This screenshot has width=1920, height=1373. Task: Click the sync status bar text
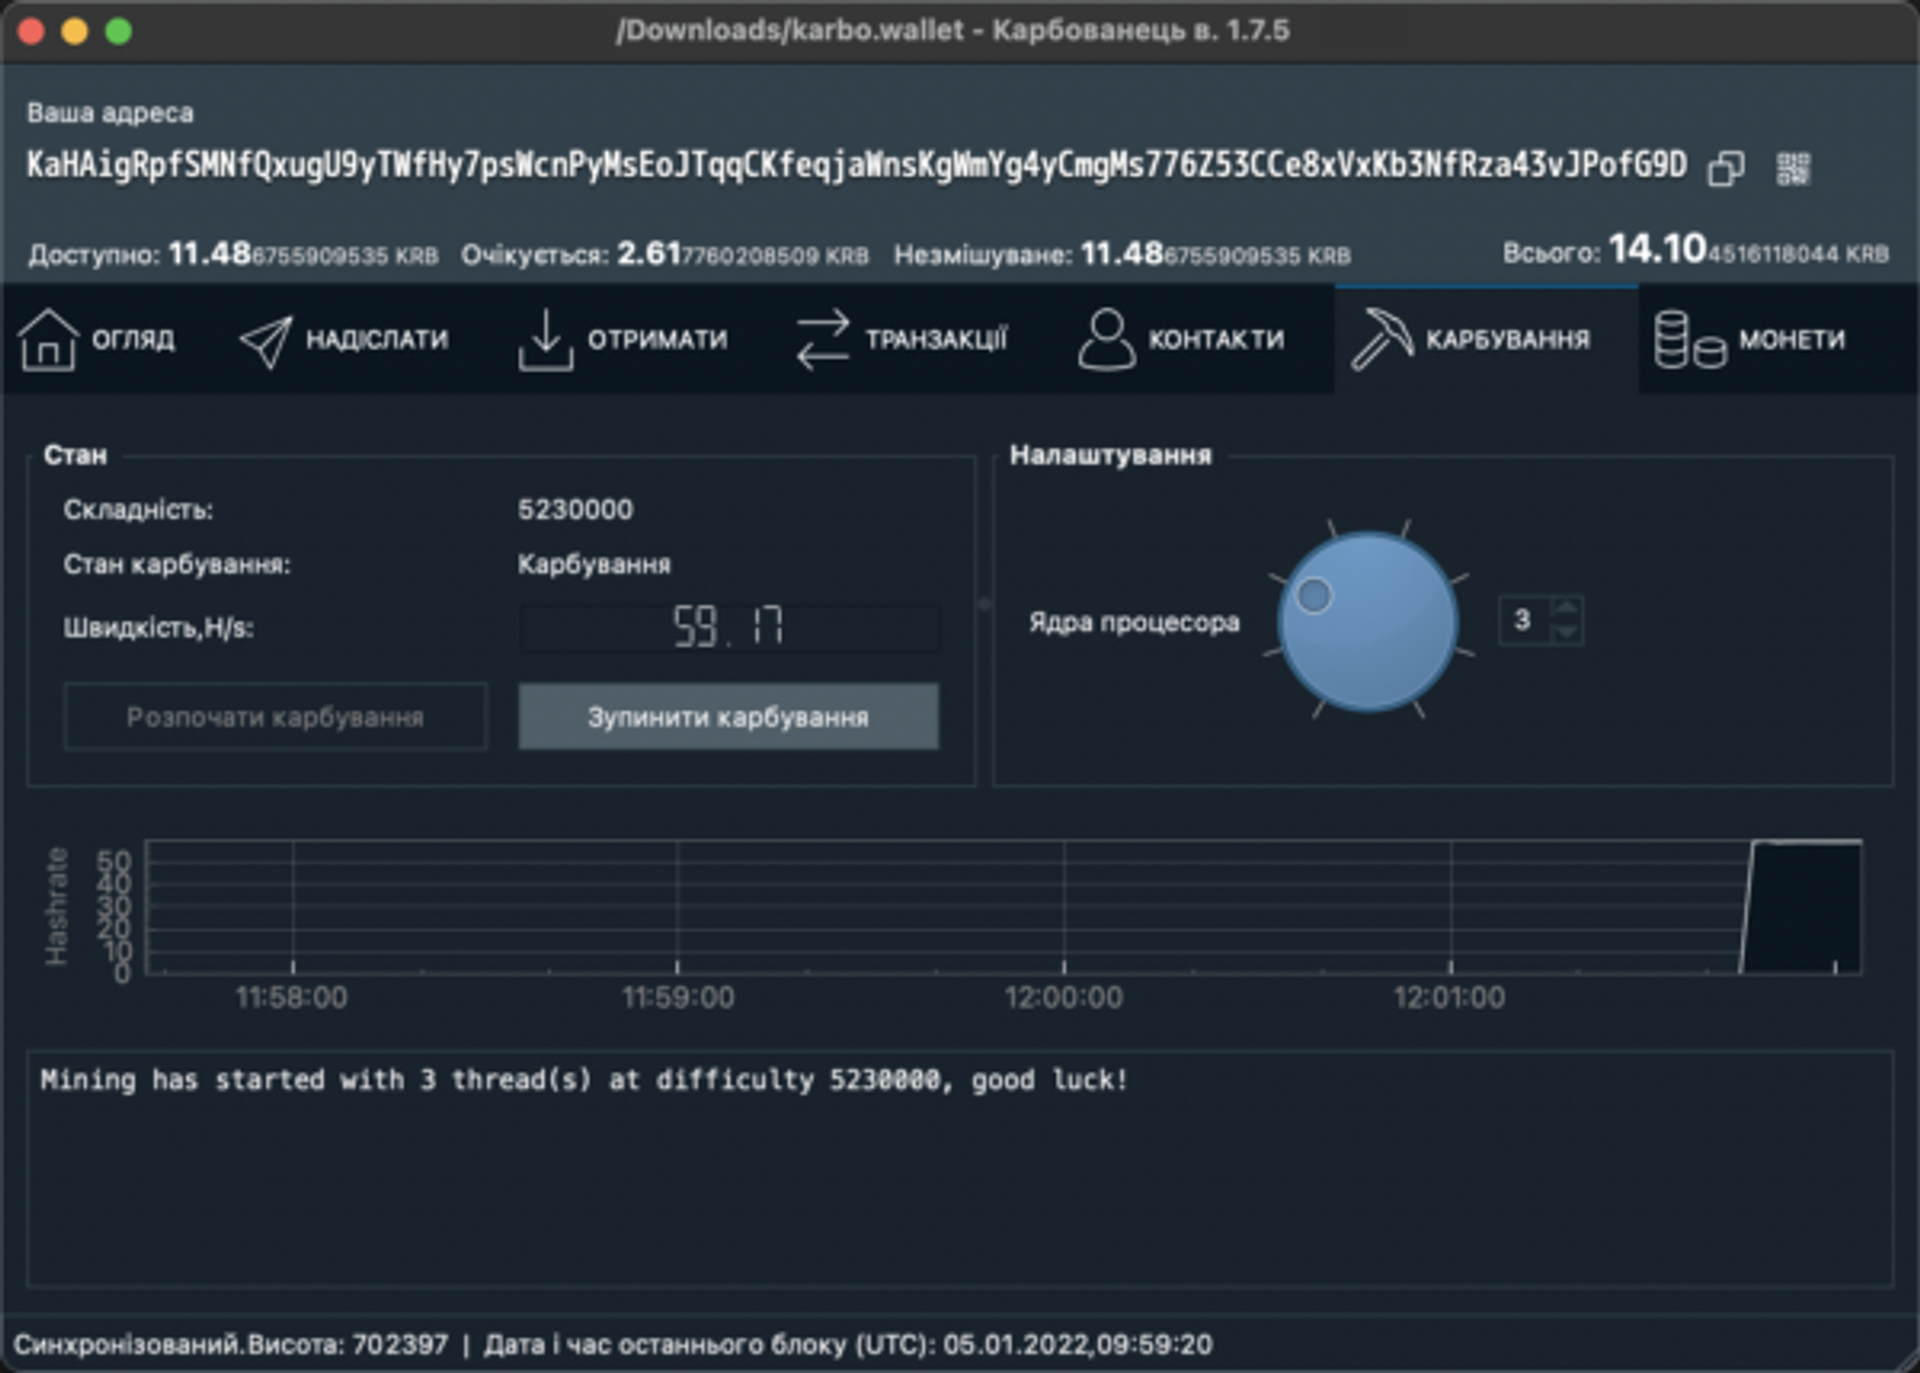click(x=613, y=1344)
